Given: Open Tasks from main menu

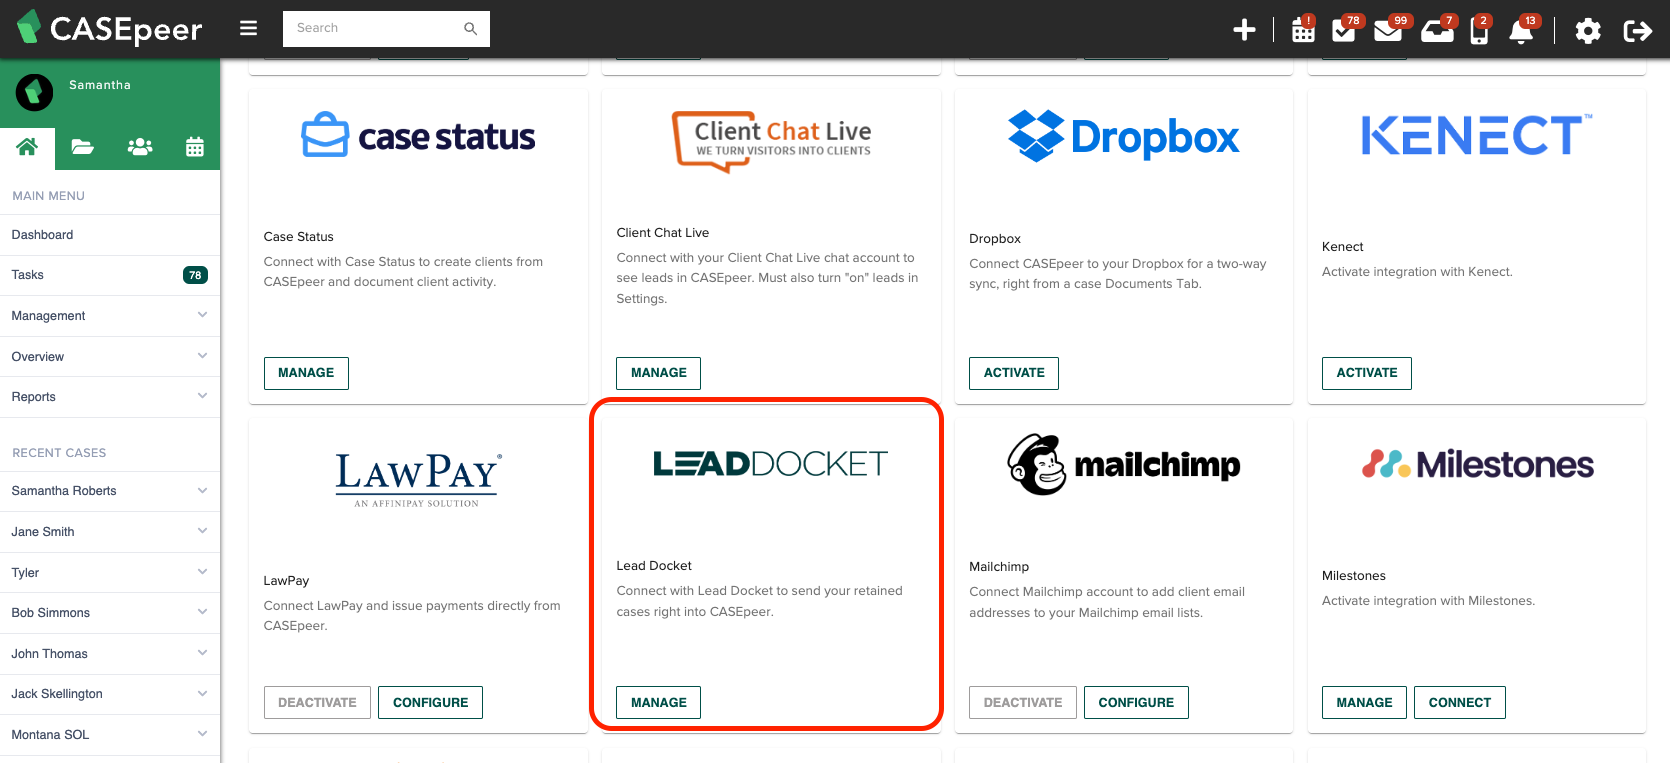Looking at the screenshot, I should (x=110, y=275).
